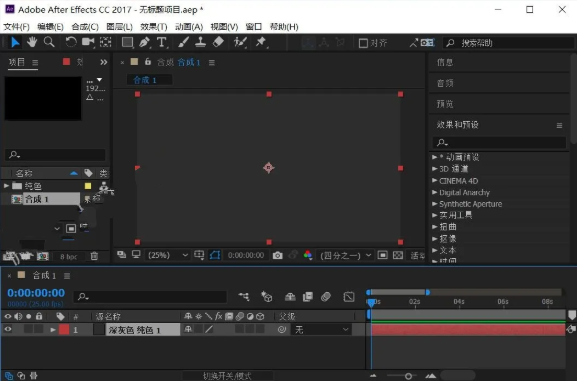Open the show channel RGB icon

coord(308,255)
